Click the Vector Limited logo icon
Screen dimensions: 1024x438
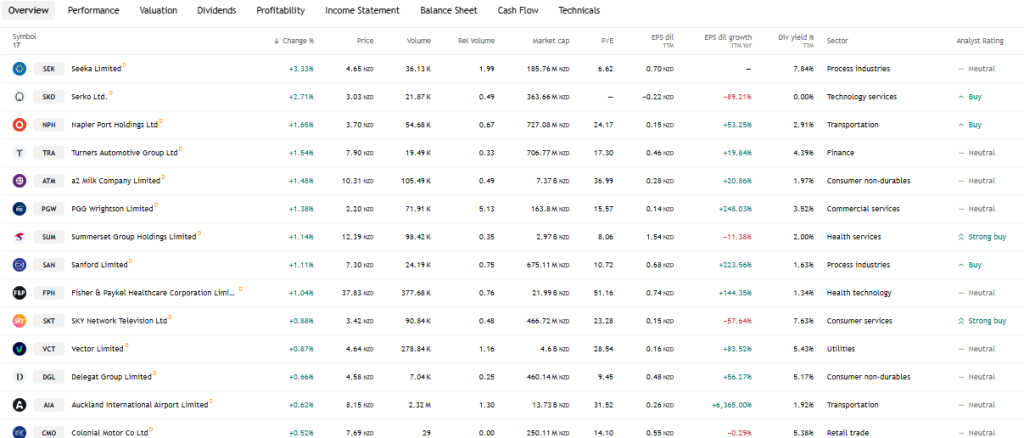(x=20, y=349)
